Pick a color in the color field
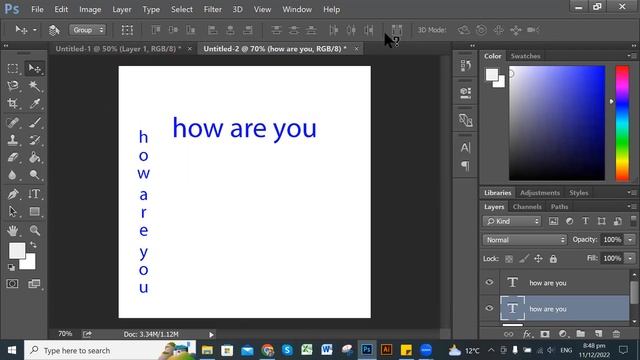Image resolution: width=640 pixels, height=360 pixels. pyautogui.click(x=557, y=123)
